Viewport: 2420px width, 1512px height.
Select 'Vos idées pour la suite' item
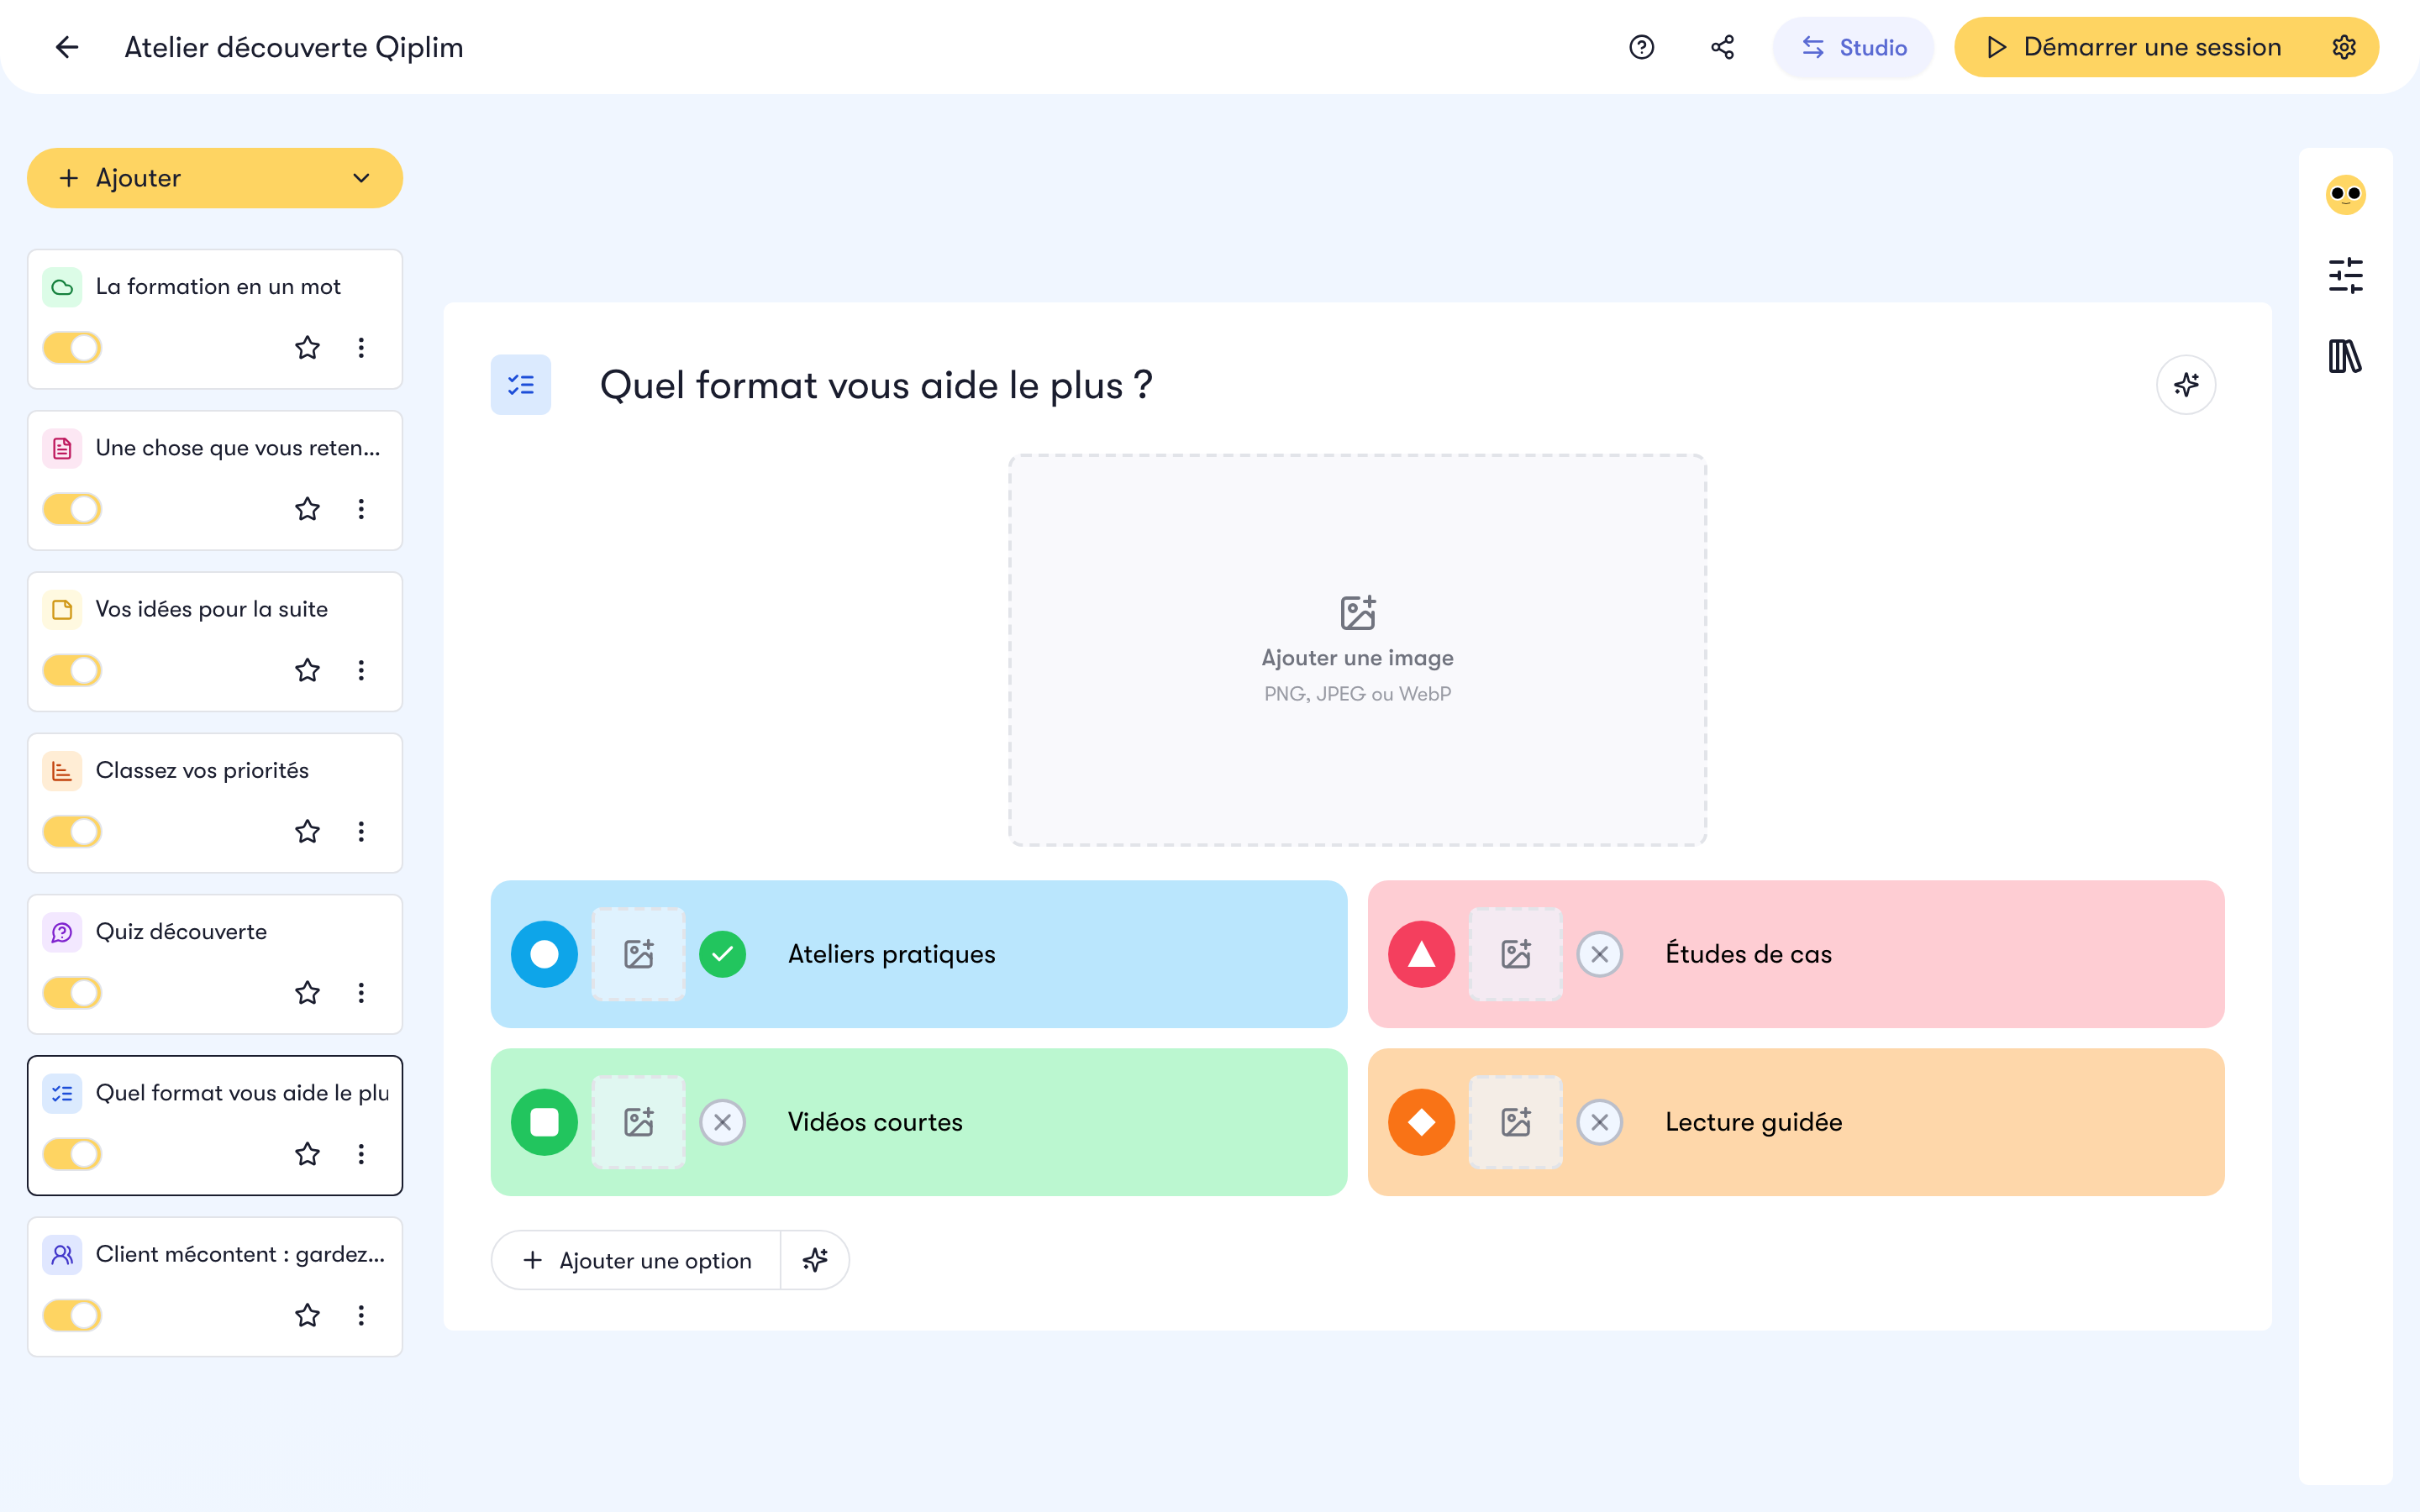(215, 642)
